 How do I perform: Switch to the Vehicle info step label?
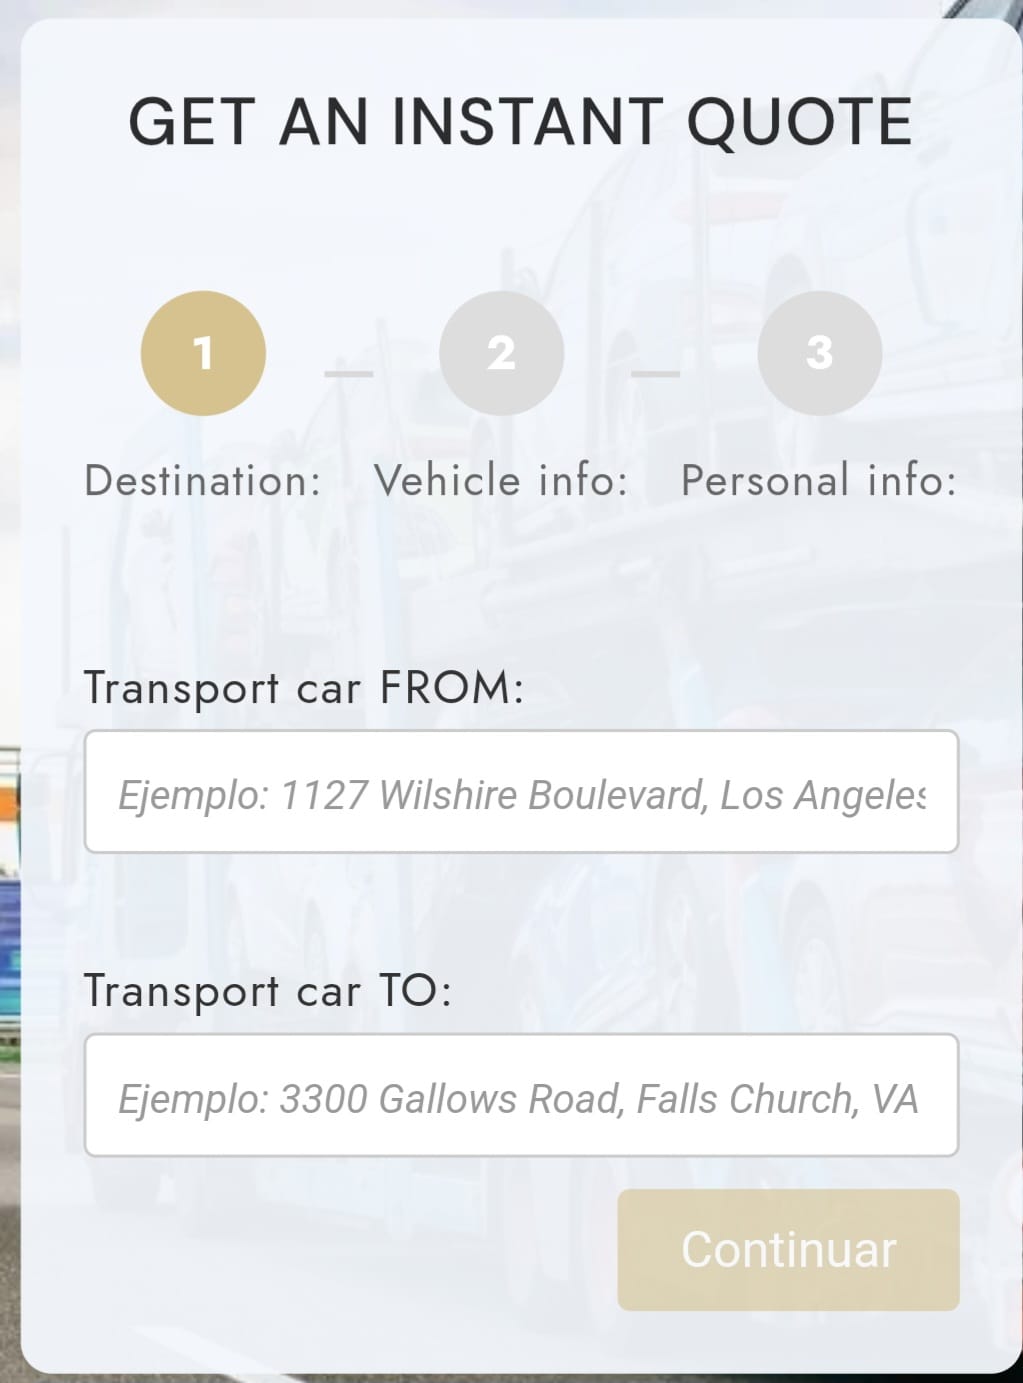tap(501, 481)
